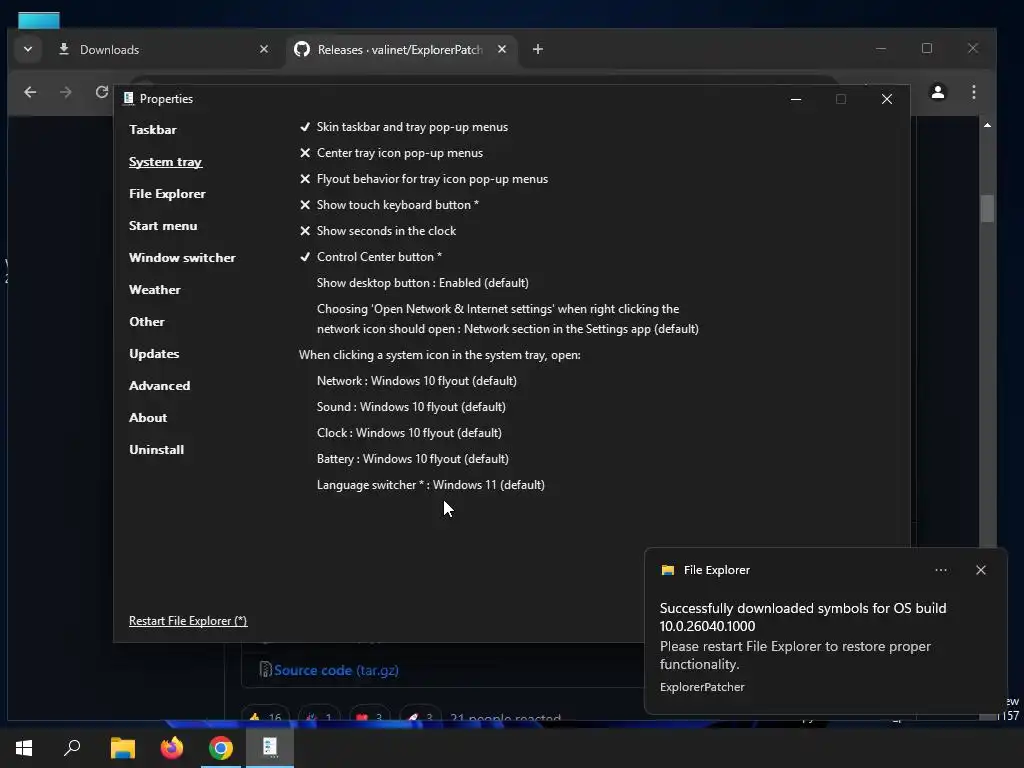1024x768 pixels.
Task: Go back in Chrome
Action: [30, 92]
